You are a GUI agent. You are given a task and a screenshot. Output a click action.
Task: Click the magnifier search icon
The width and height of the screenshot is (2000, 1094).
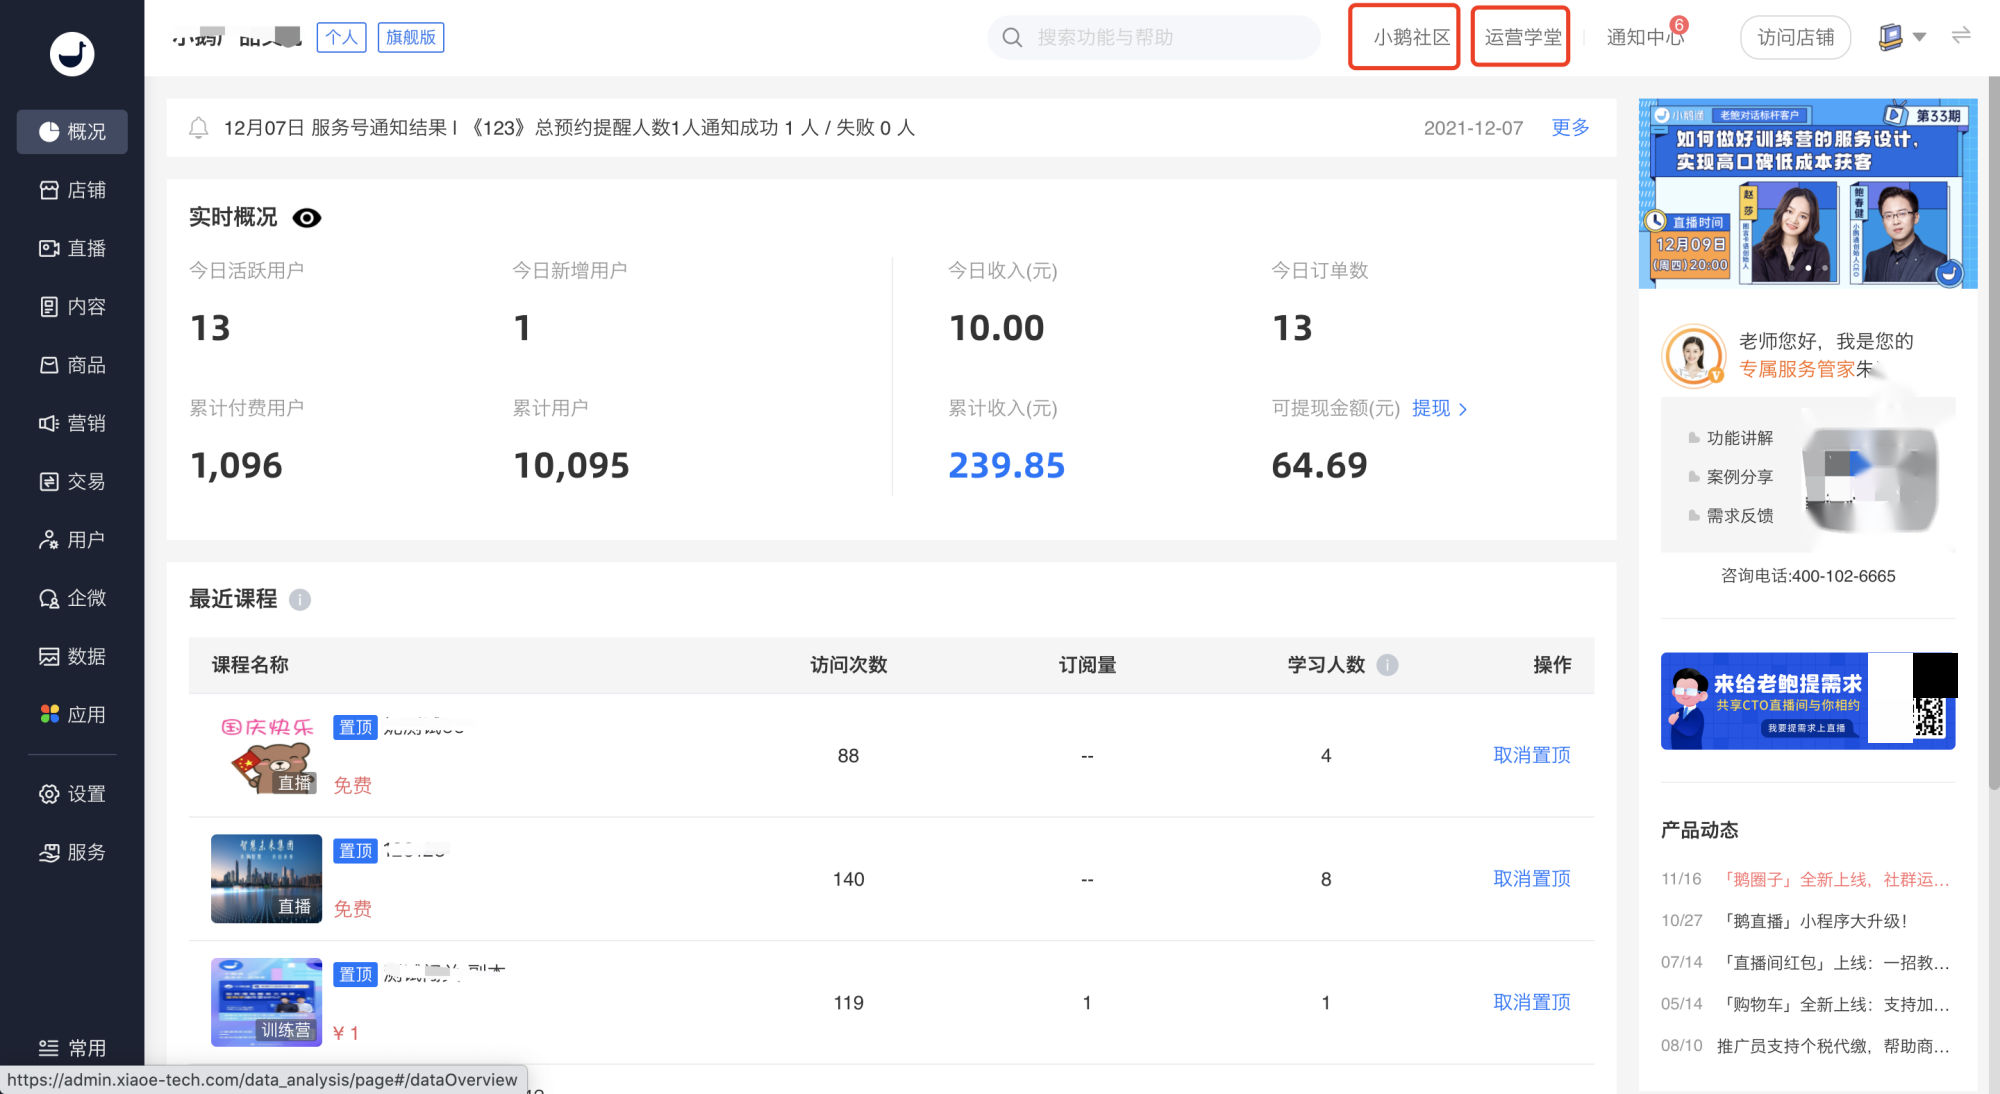pos(1012,37)
